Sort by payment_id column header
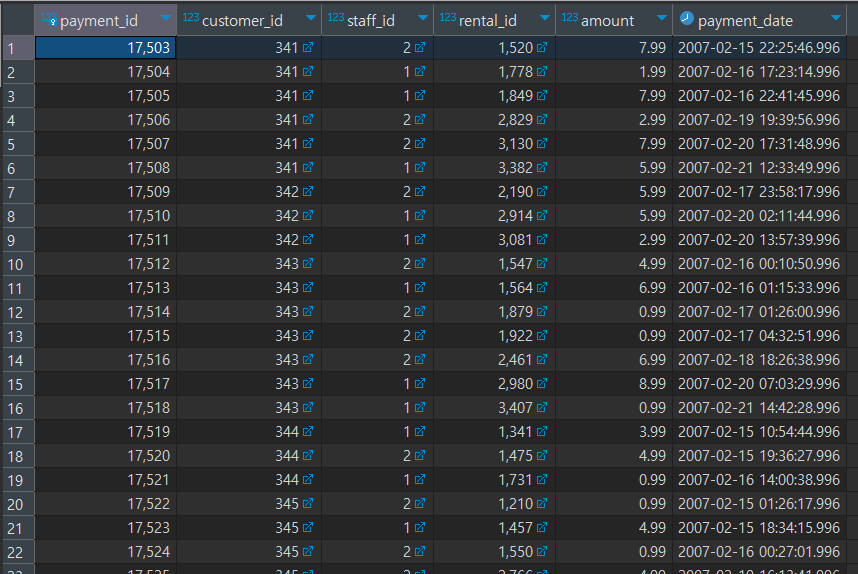Screen dimensions: 858x574 click(99, 21)
